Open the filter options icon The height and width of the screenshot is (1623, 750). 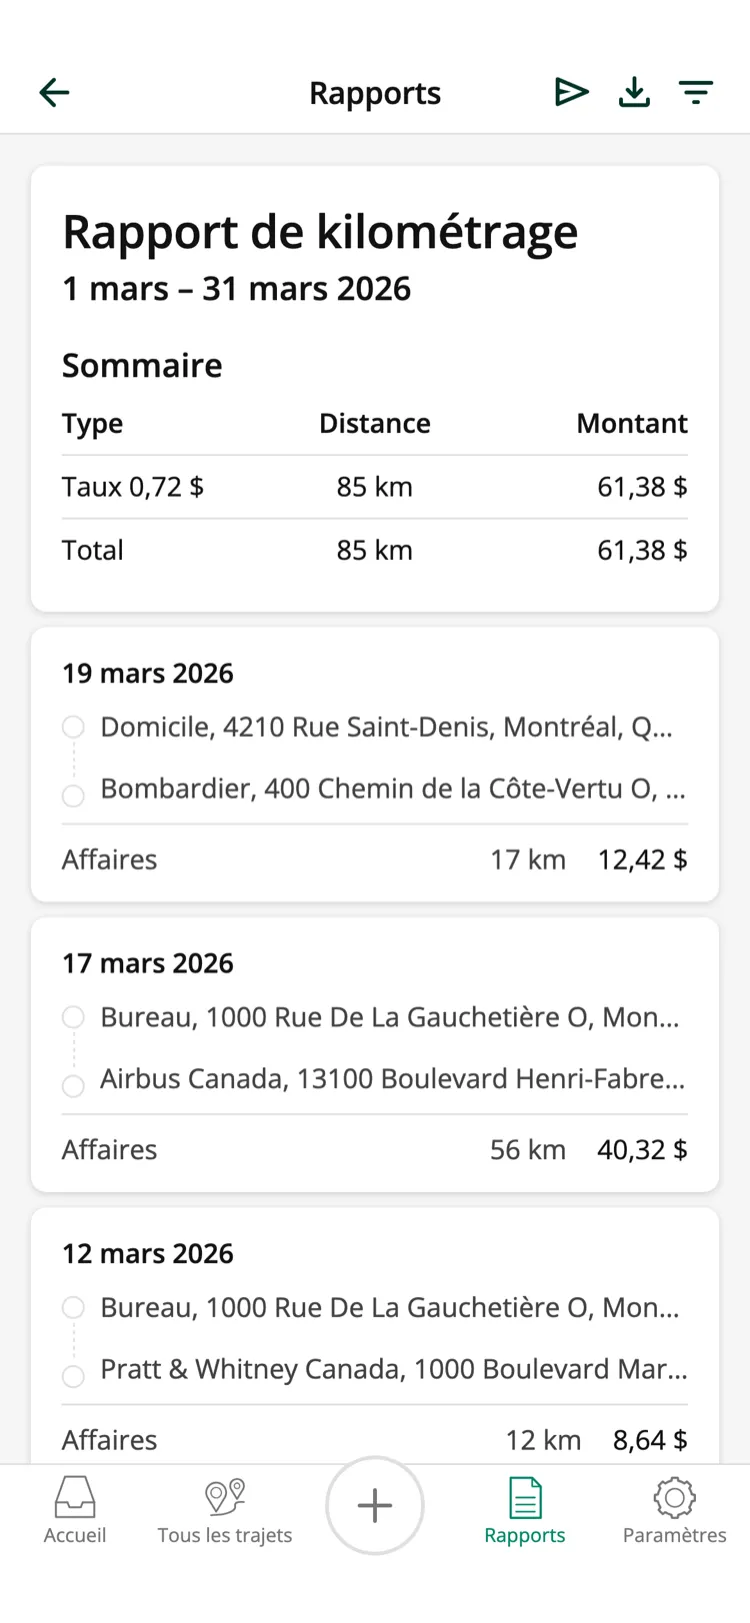pos(696,93)
